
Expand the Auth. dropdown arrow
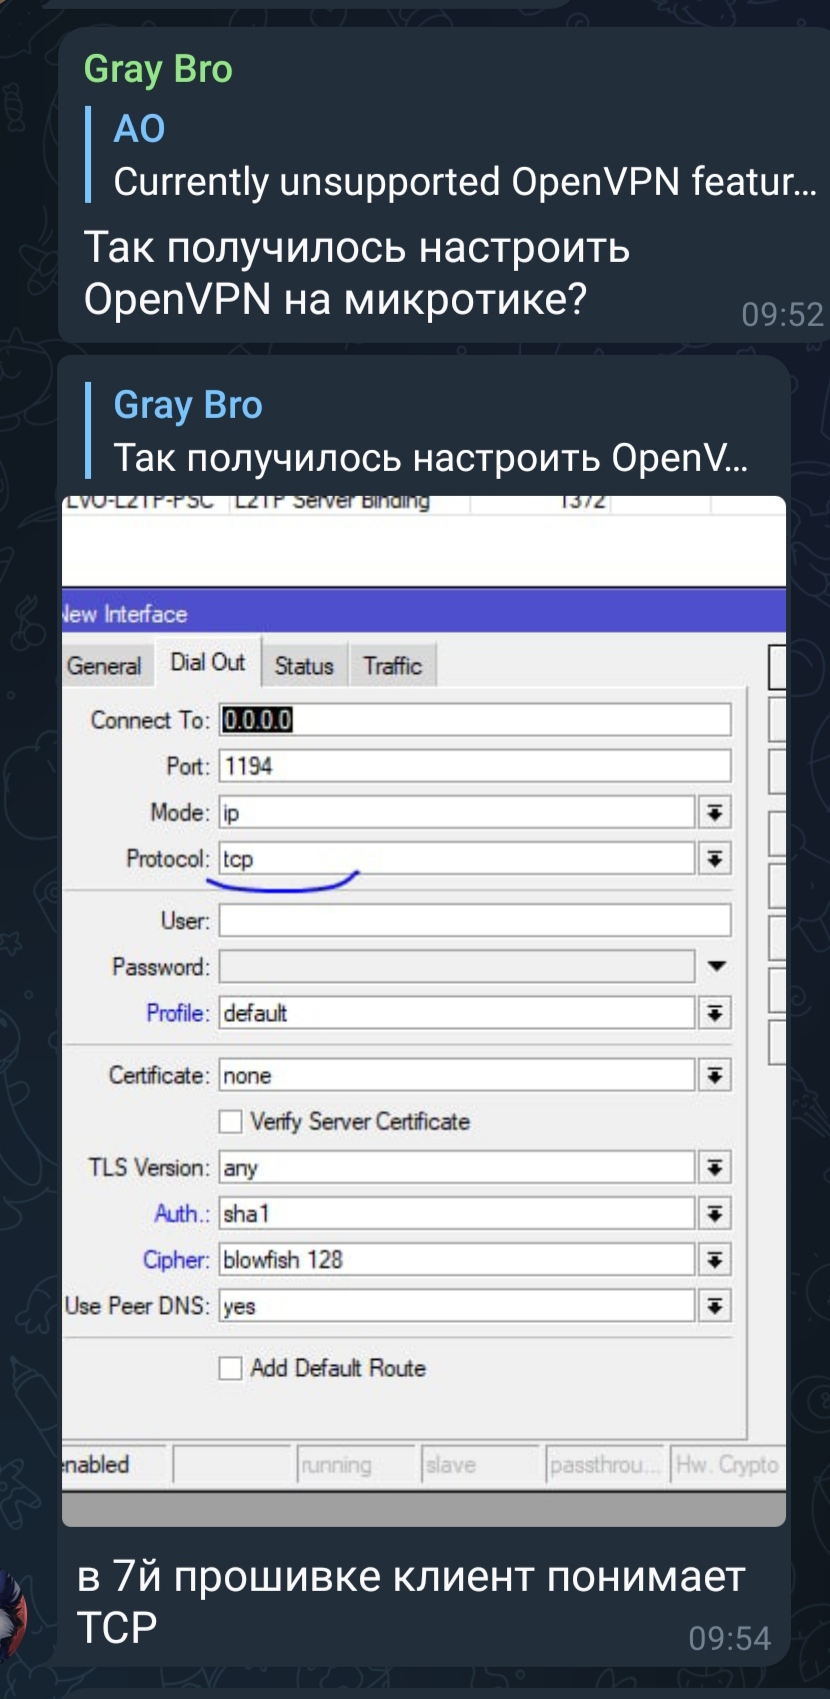714,1214
